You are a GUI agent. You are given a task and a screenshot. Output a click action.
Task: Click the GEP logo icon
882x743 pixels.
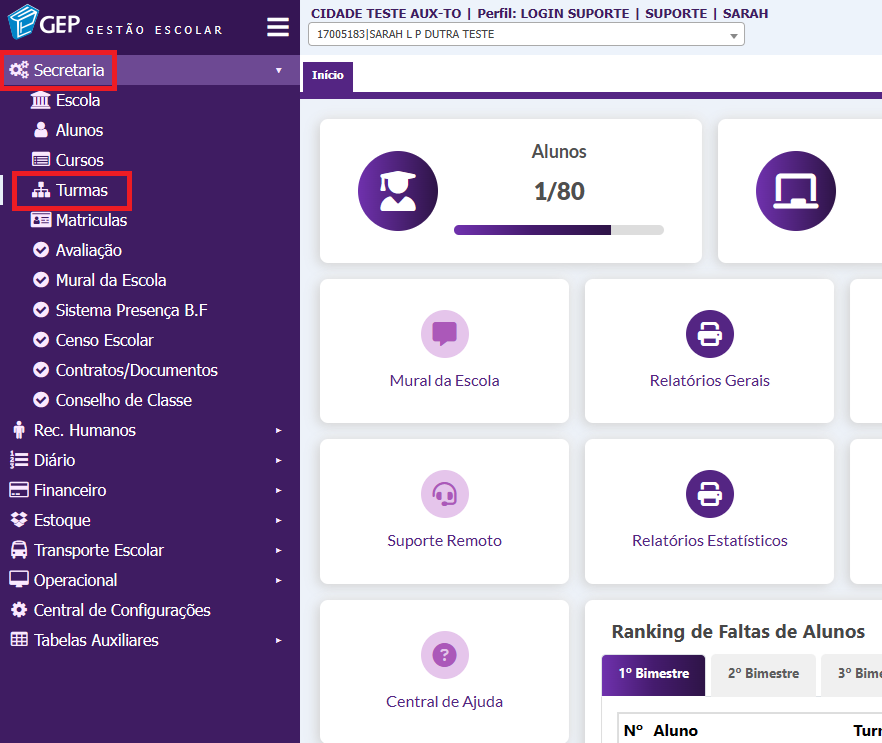(x=23, y=25)
